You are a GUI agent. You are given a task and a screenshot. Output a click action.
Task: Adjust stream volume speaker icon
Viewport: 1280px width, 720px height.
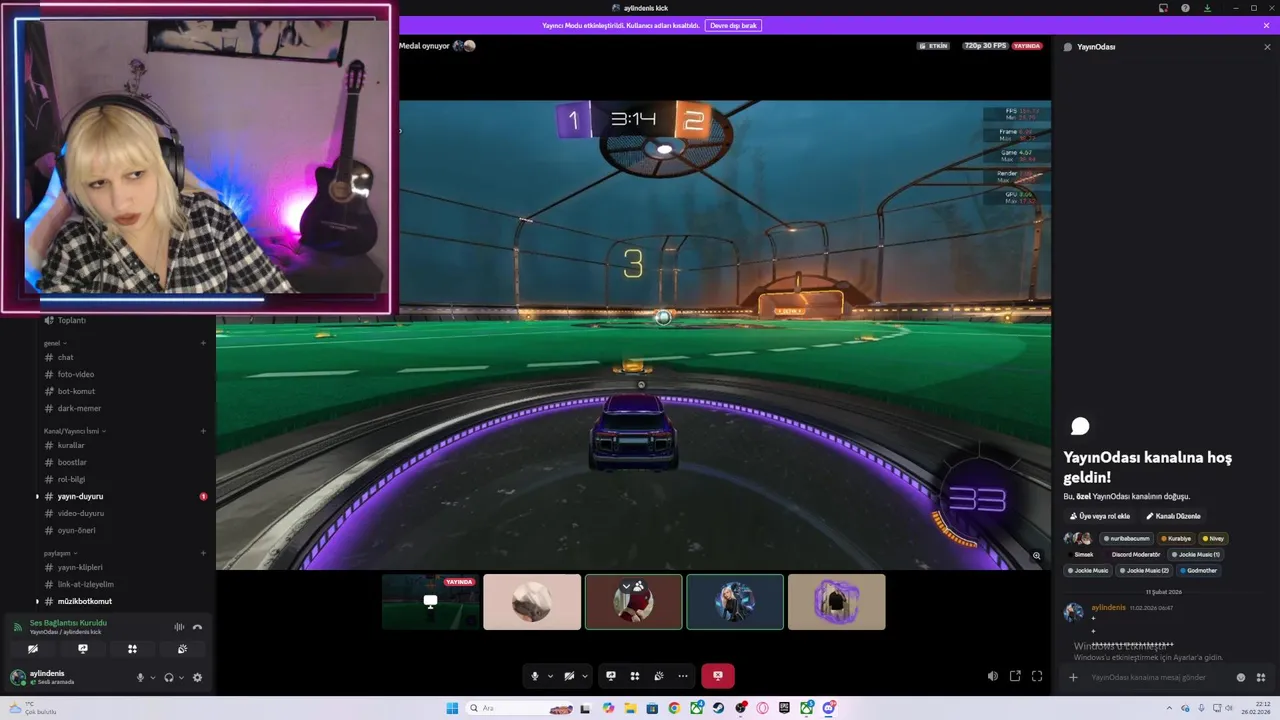pos(993,676)
